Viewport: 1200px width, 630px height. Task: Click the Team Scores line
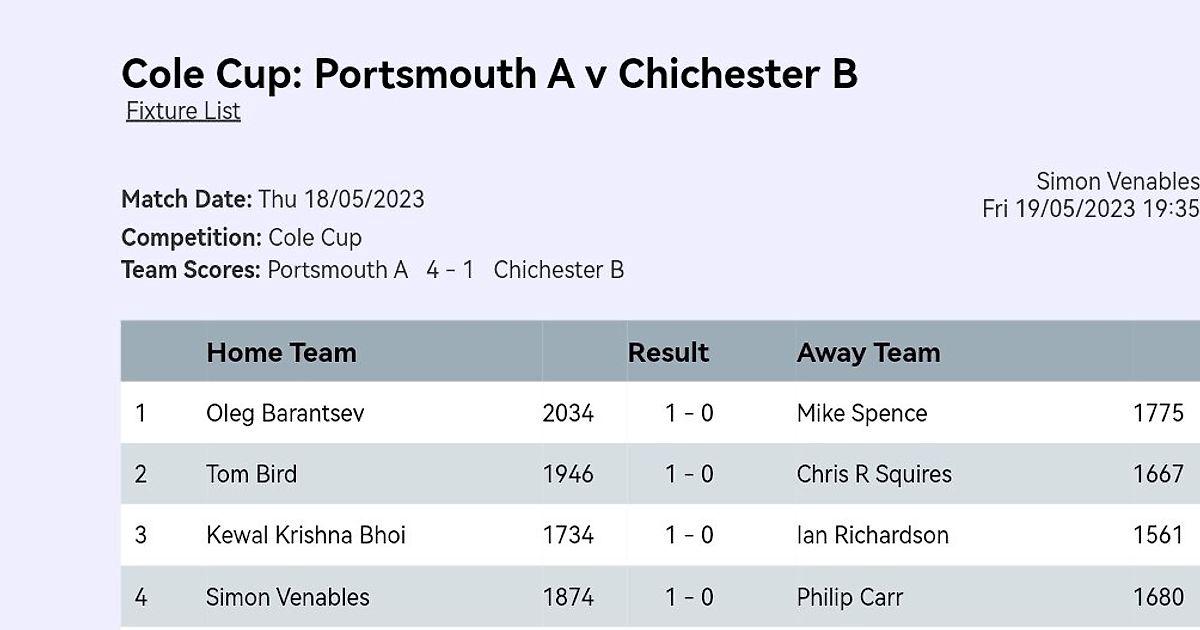point(372,270)
